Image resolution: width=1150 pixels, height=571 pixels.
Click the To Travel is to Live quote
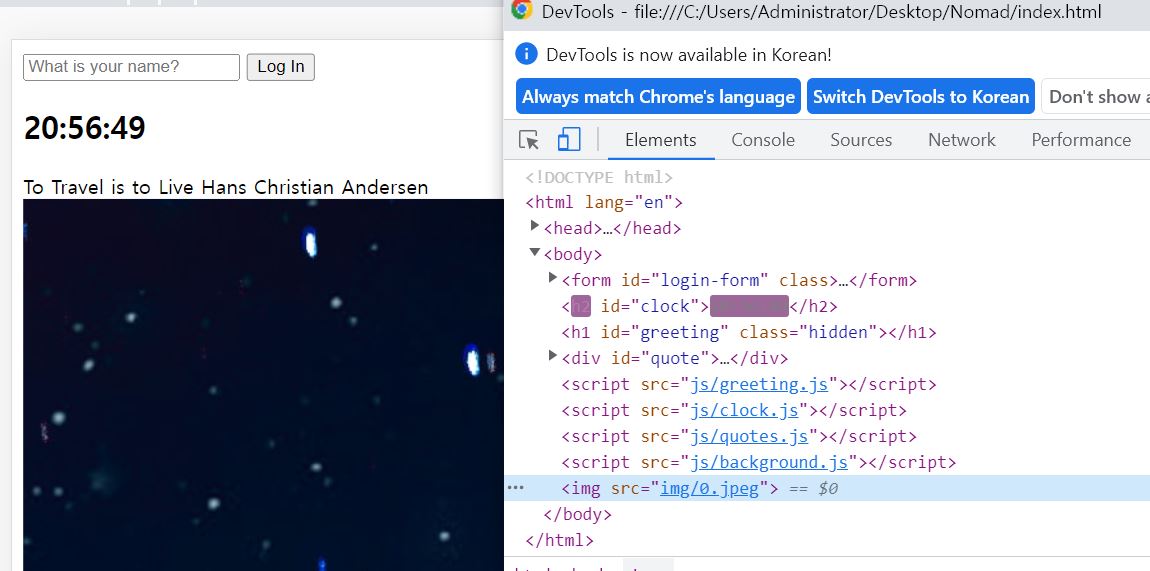[226, 188]
